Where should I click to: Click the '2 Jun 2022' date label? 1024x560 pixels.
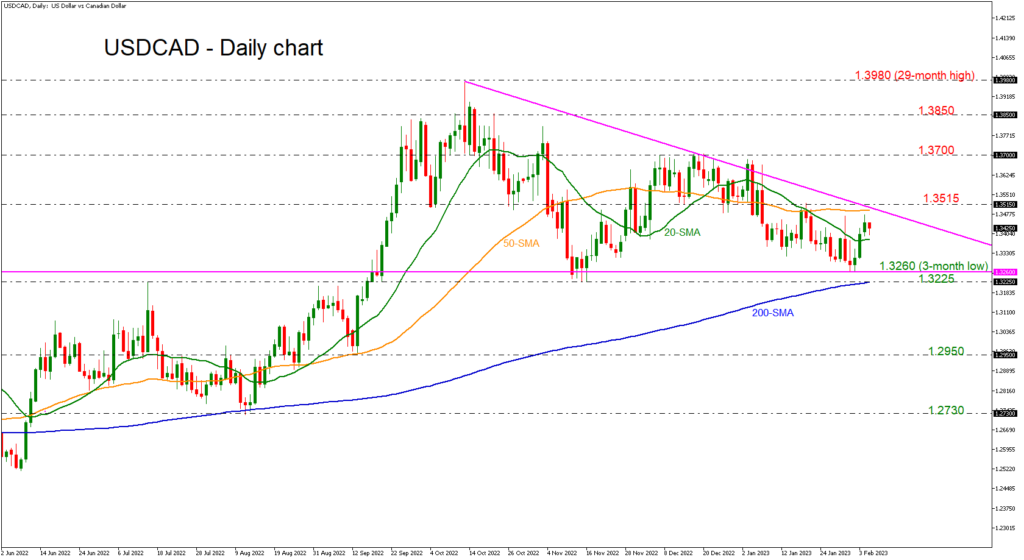[x=16, y=553]
